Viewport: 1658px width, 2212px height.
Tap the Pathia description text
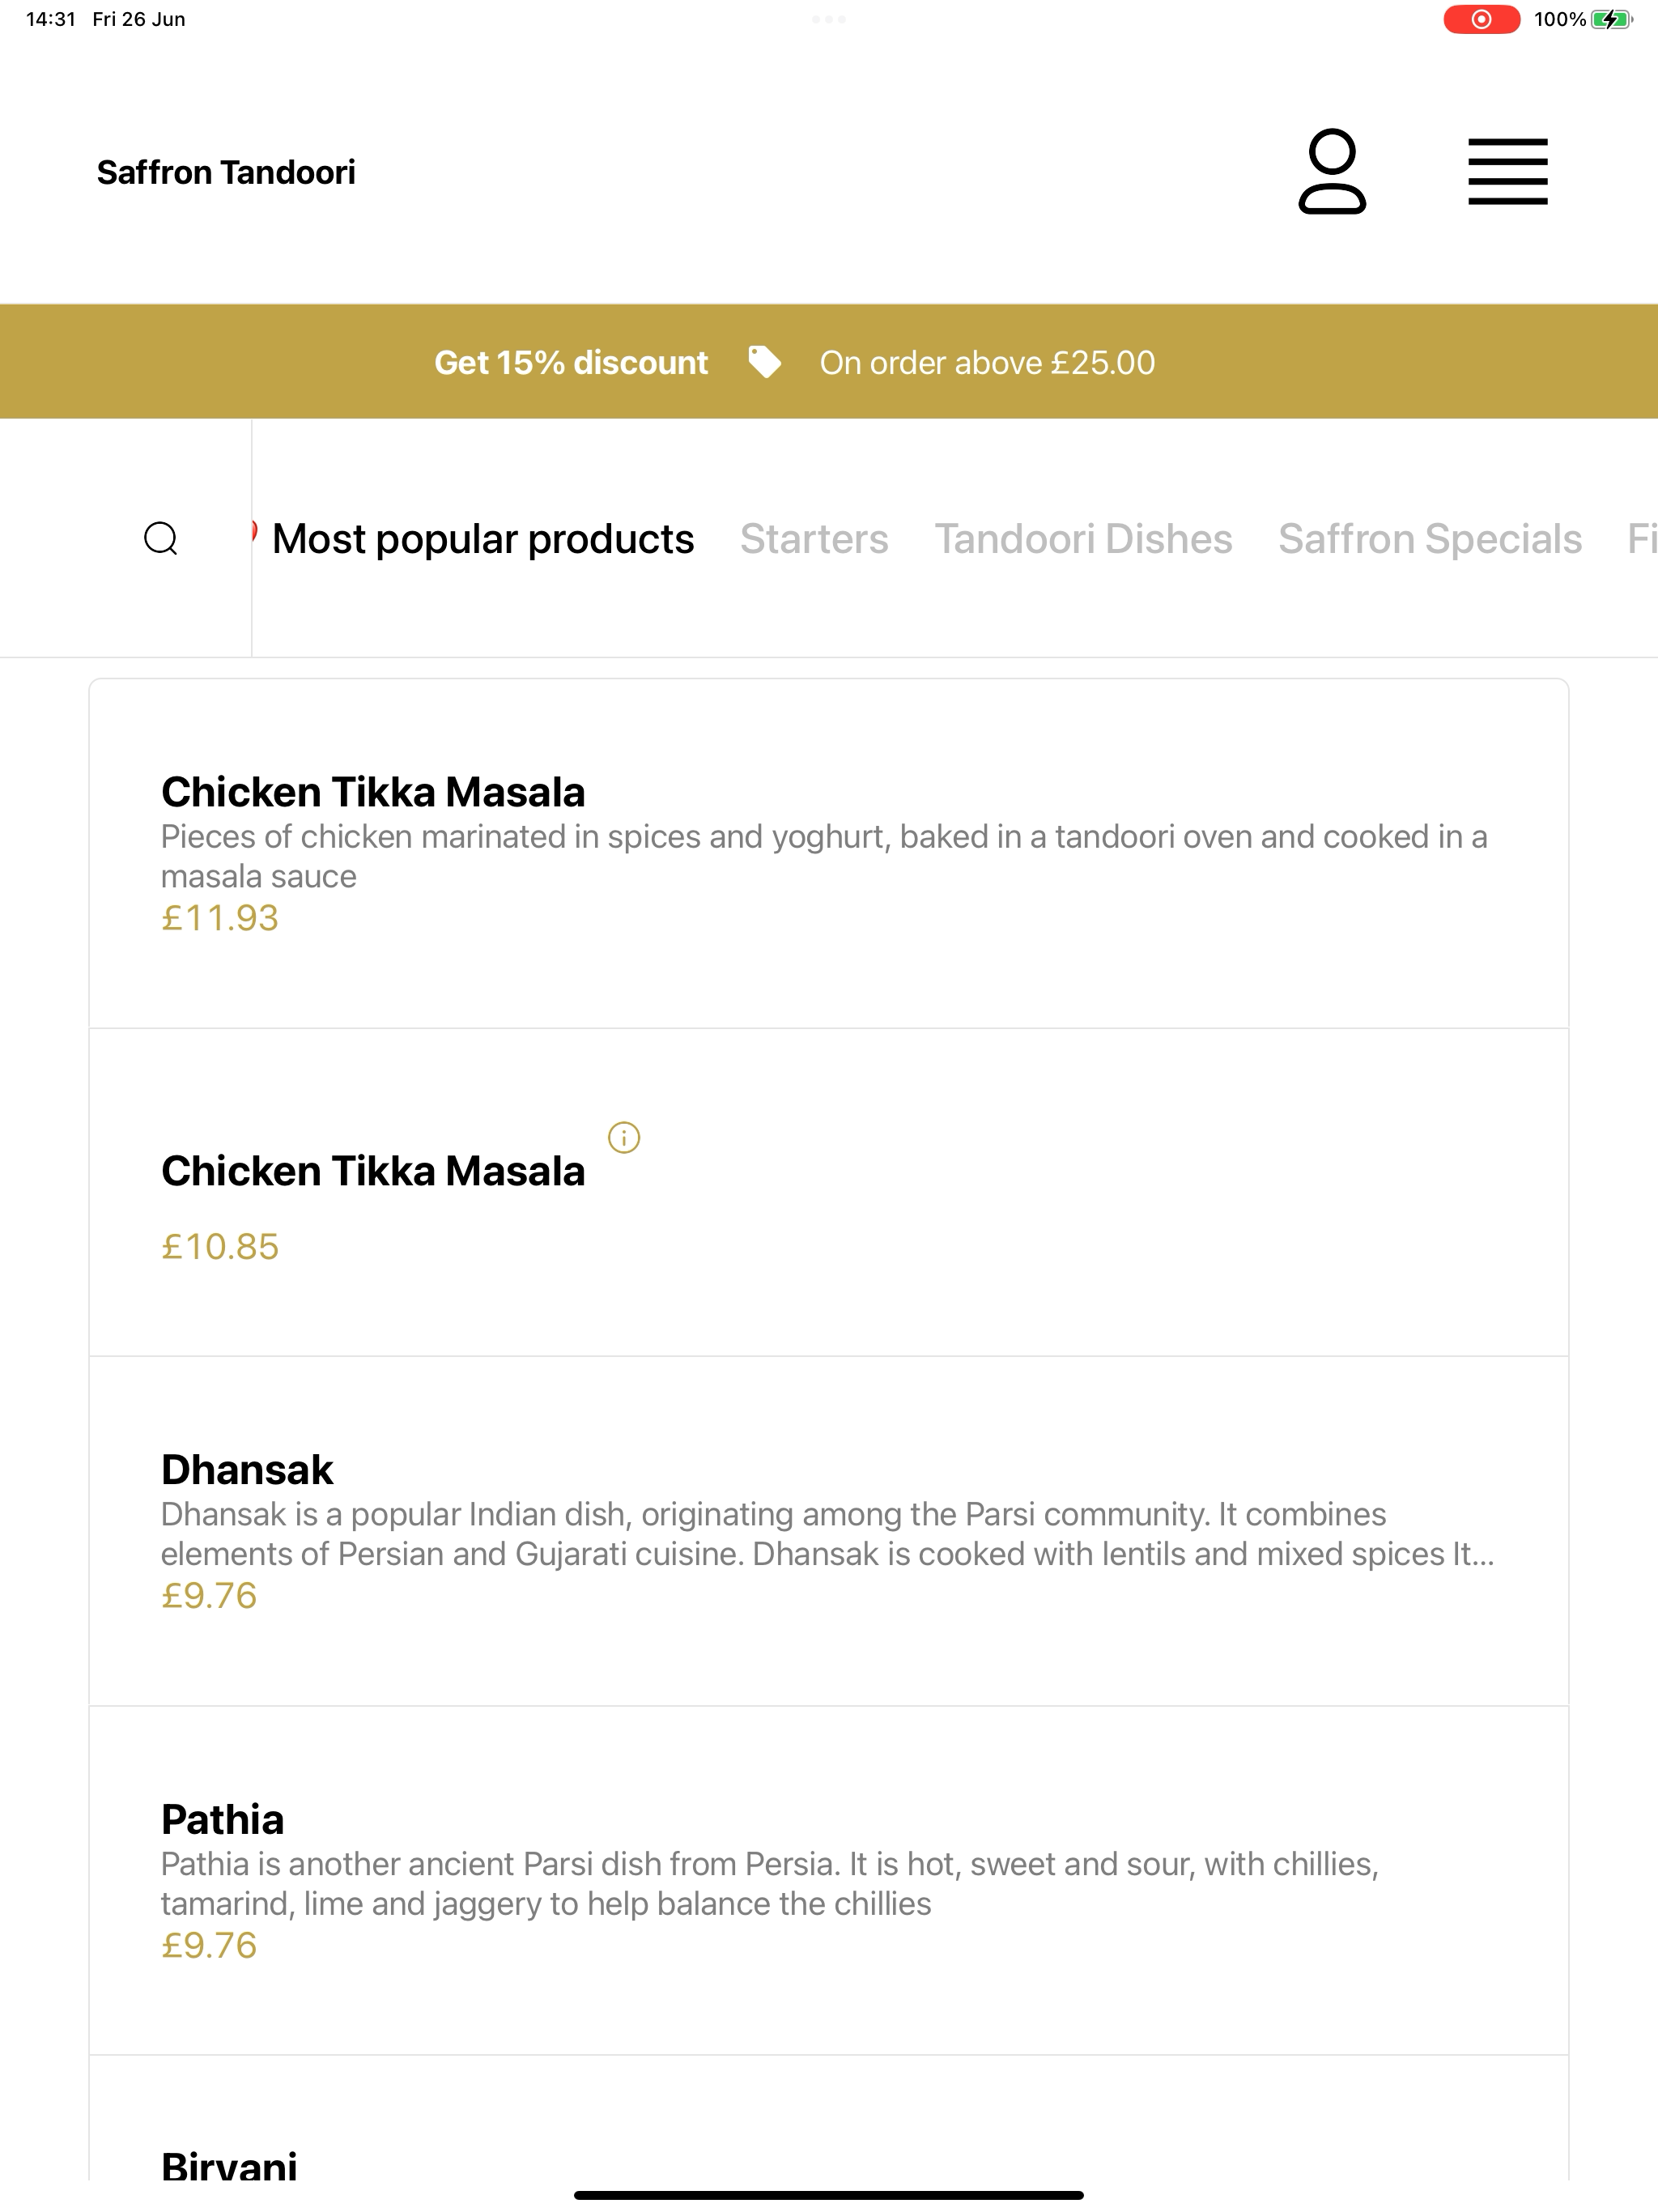pyautogui.click(x=770, y=1884)
